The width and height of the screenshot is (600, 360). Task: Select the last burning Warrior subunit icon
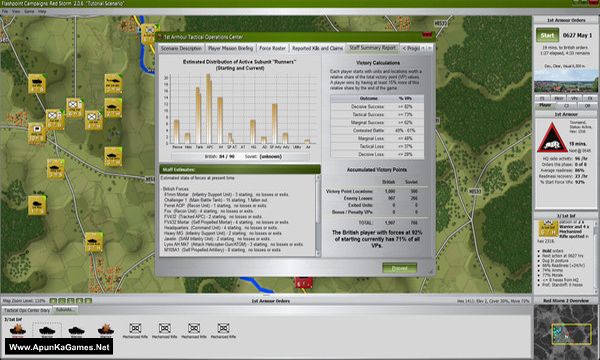tap(106, 330)
